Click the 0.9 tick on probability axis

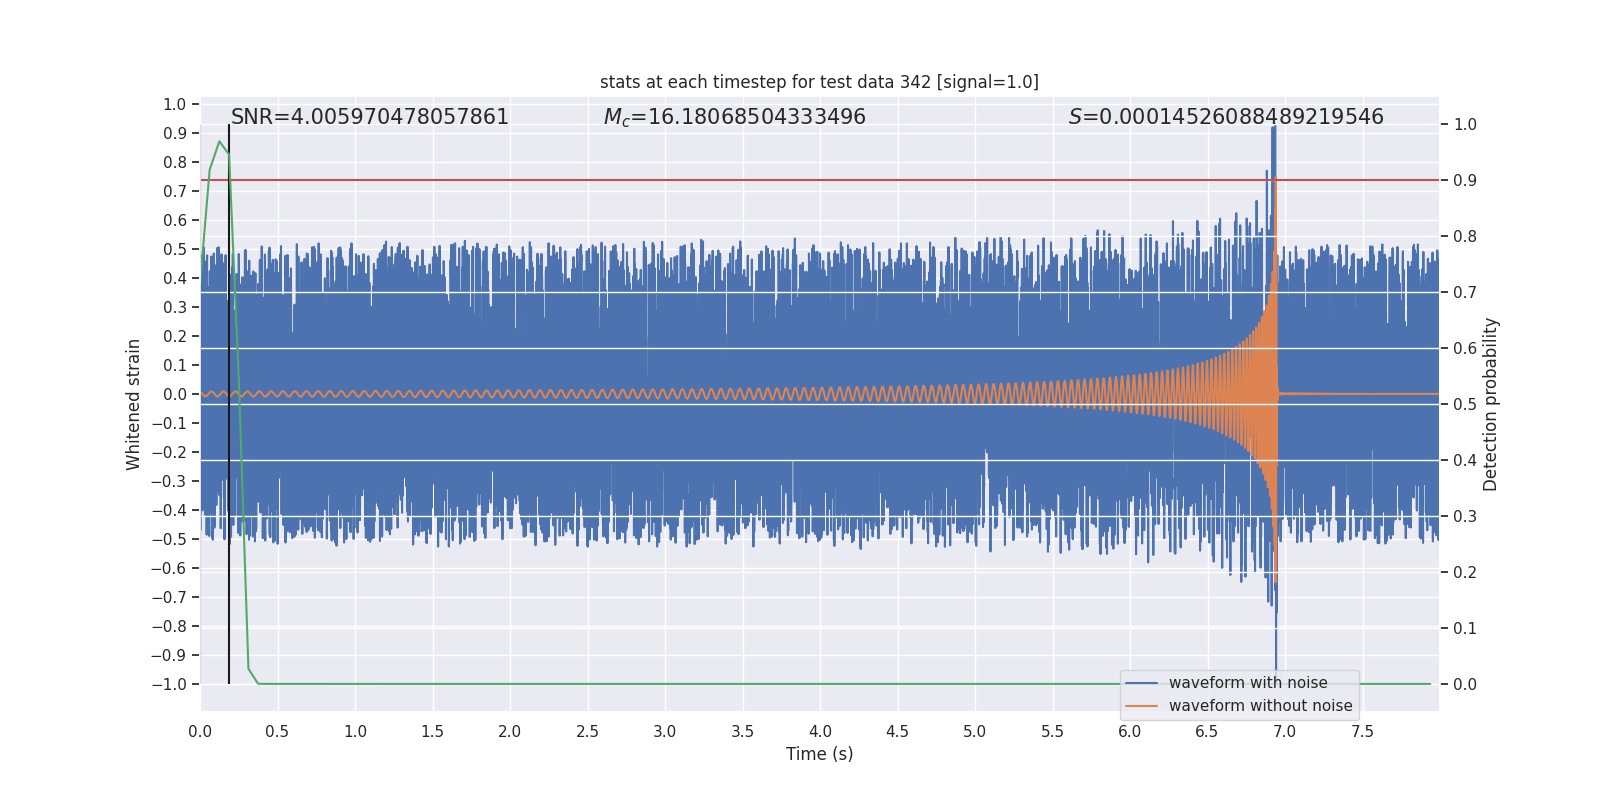[x=1465, y=181]
